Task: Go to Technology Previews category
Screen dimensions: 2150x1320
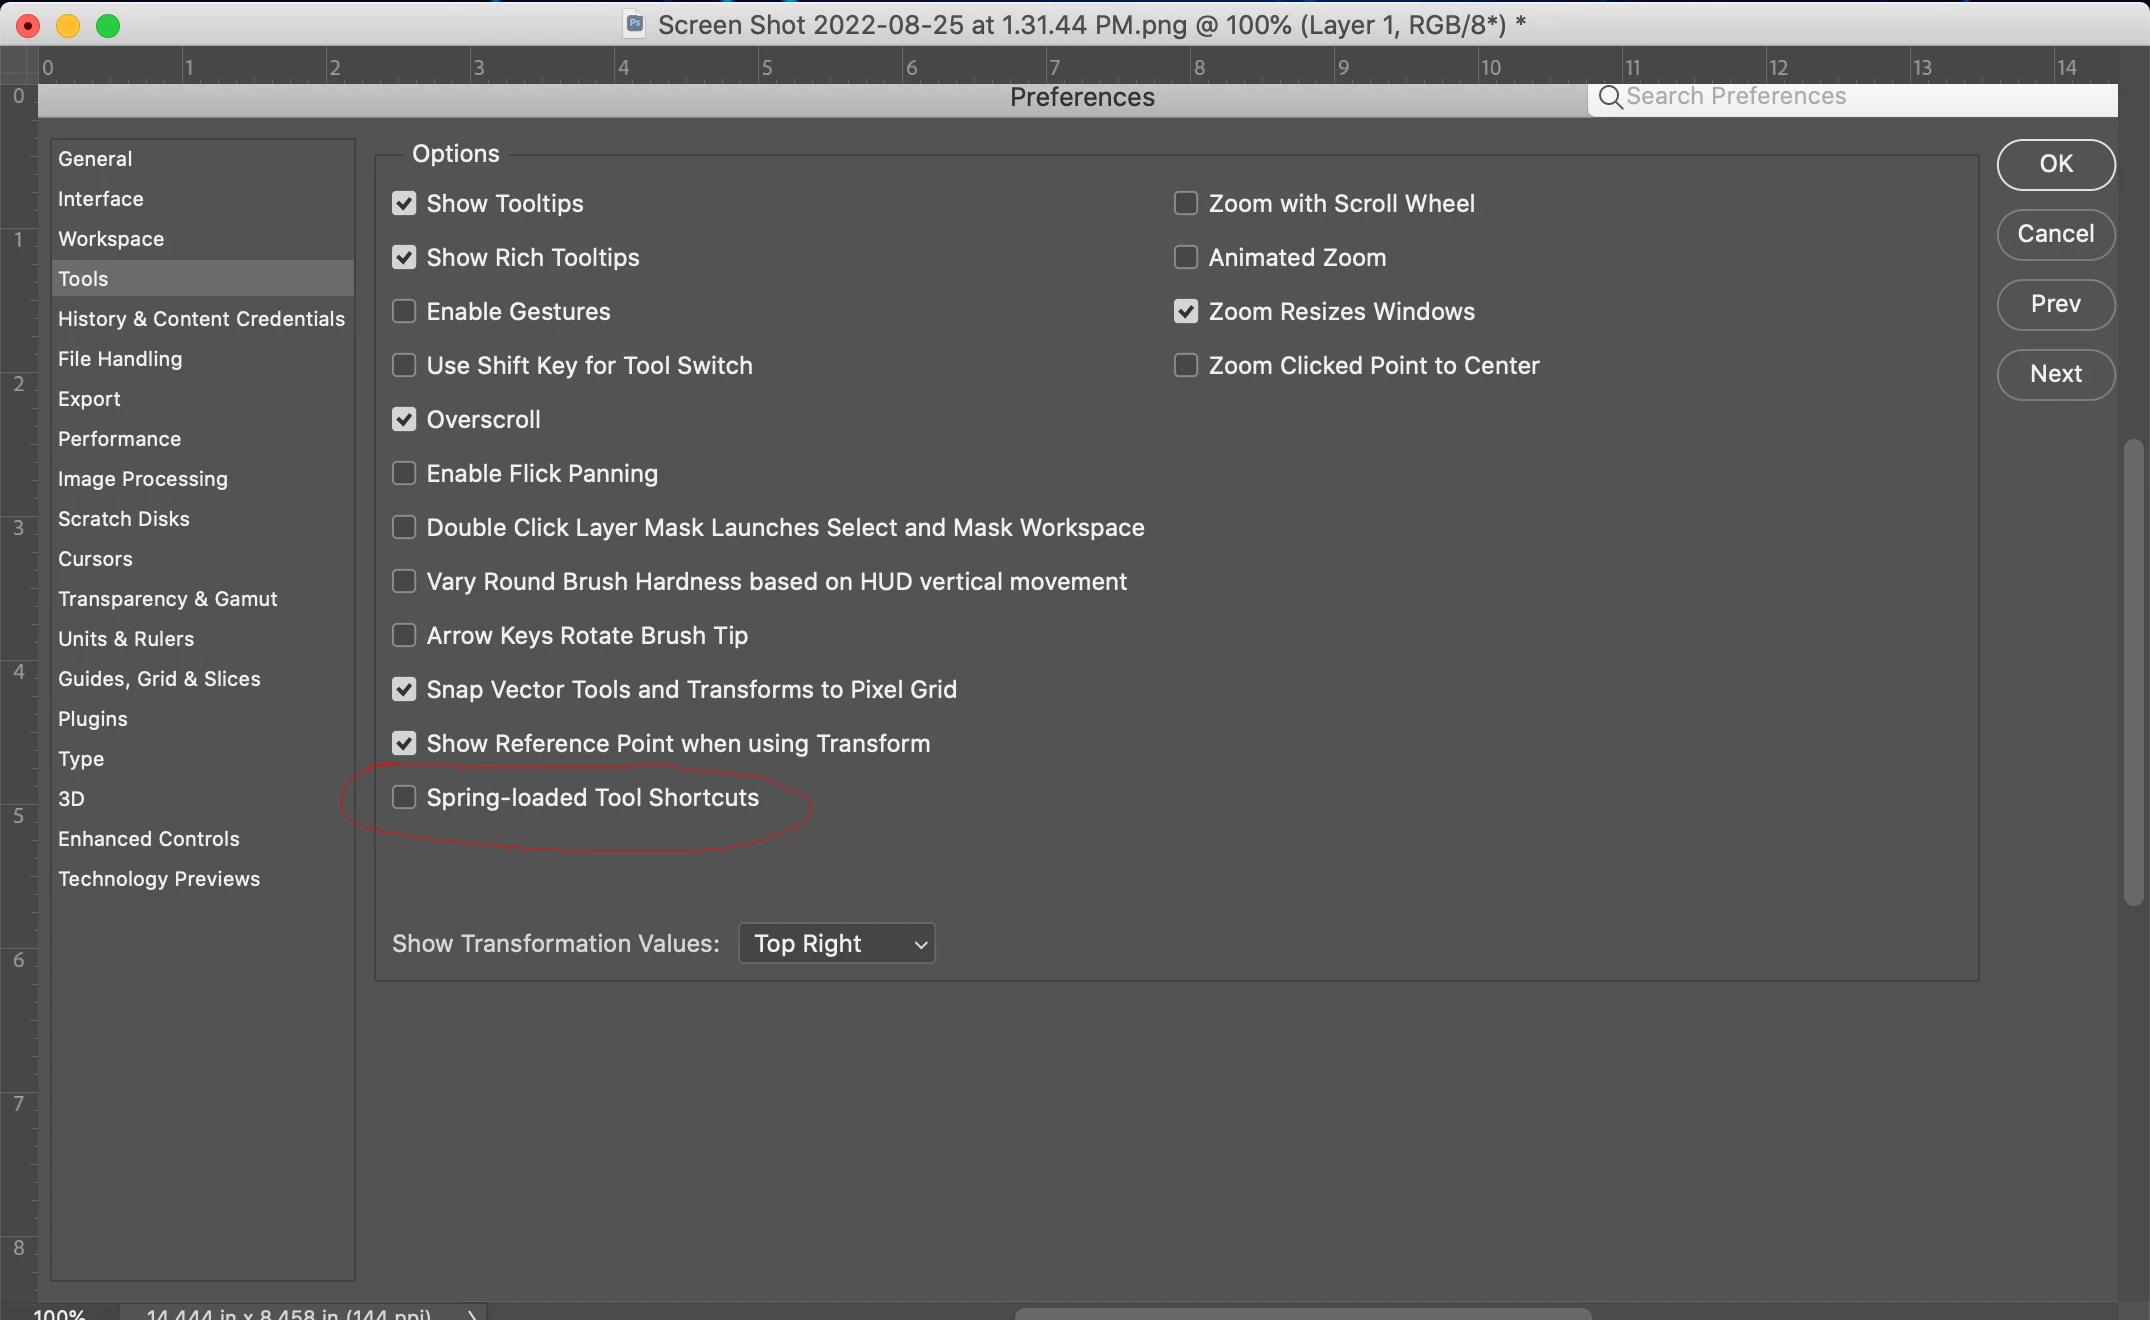Action: pos(159,879)
